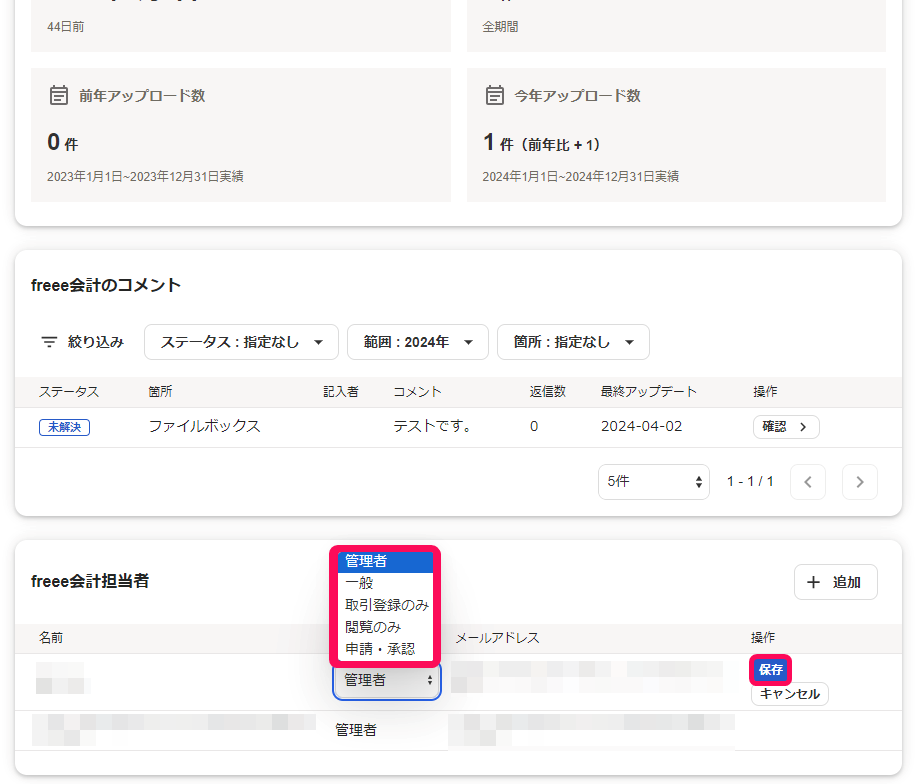Click calendar icon beside 今年アップロード数
This screenshot has height=784, width=919.
tap(495, 95)
